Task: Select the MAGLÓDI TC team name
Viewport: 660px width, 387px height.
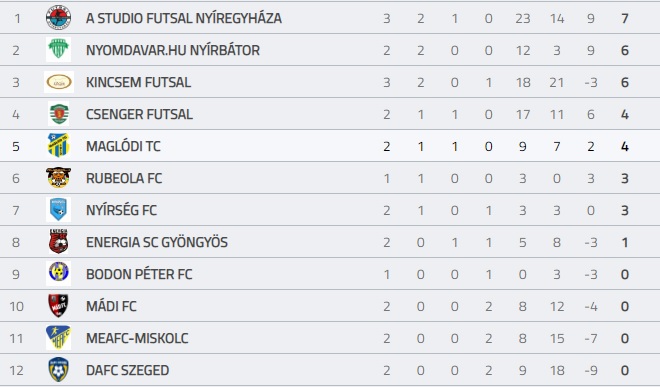Action: pos(123,147)
